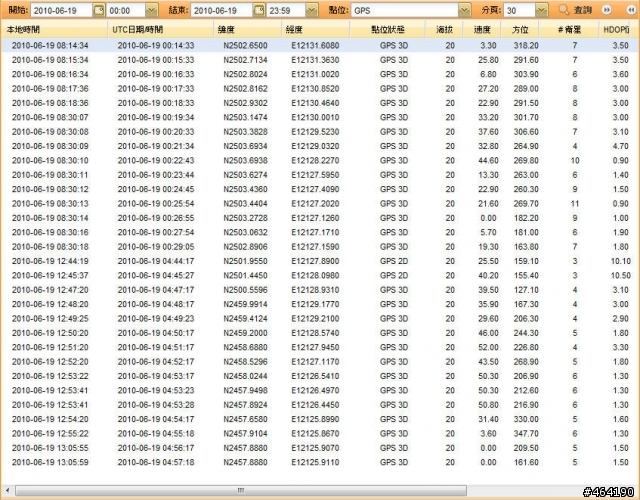The image size is (640, 500).
Task: Expand the page size 30 dropdown
Action: 542,10
